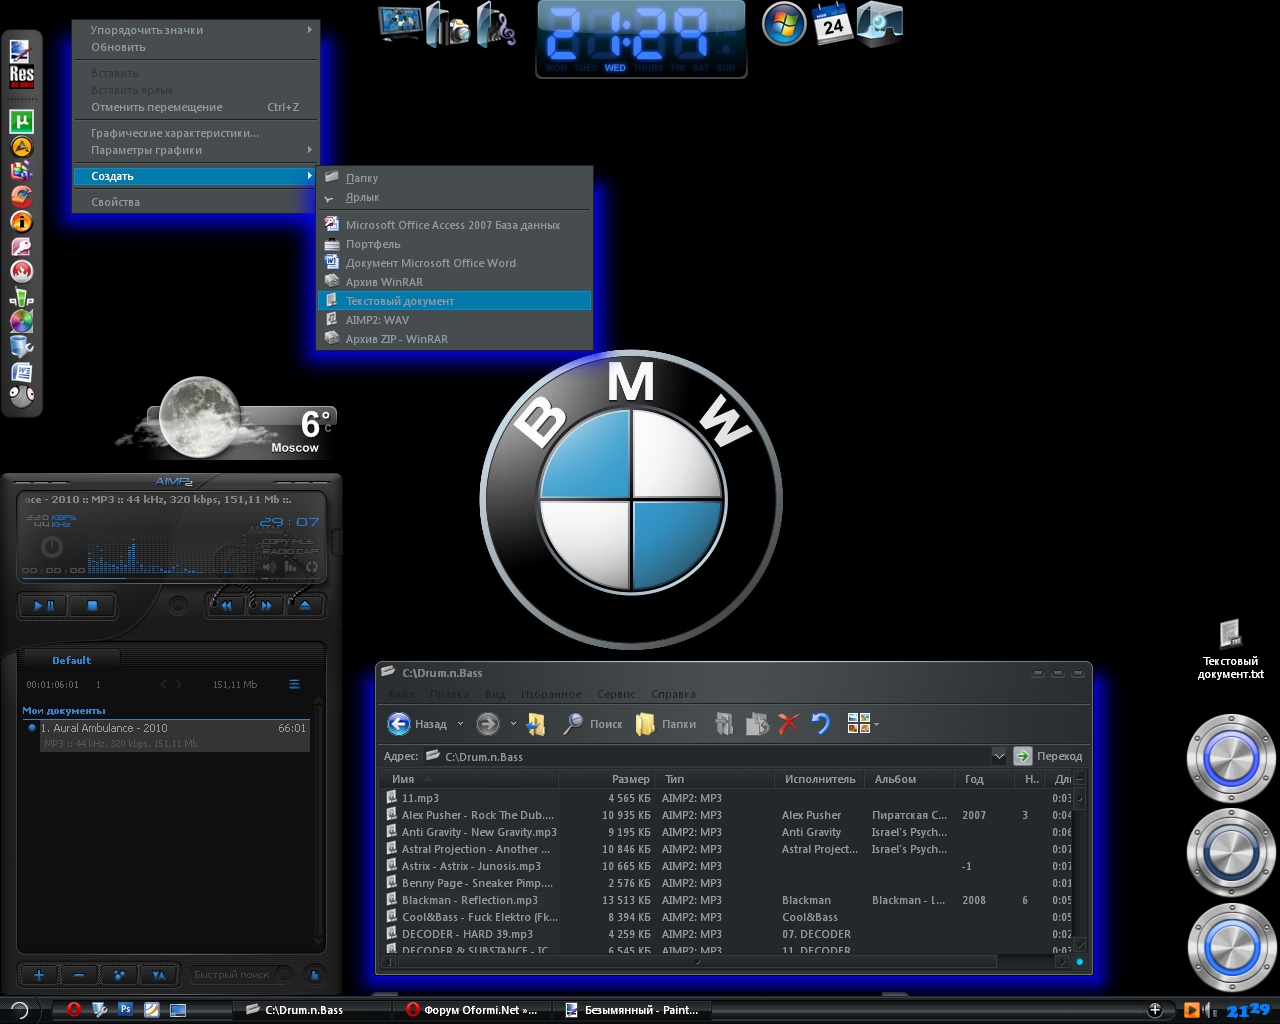This screenshot has height=1024, width=1280.
Task: Launch uTorrent from the left dock
Action: click(x=21, y=122)
